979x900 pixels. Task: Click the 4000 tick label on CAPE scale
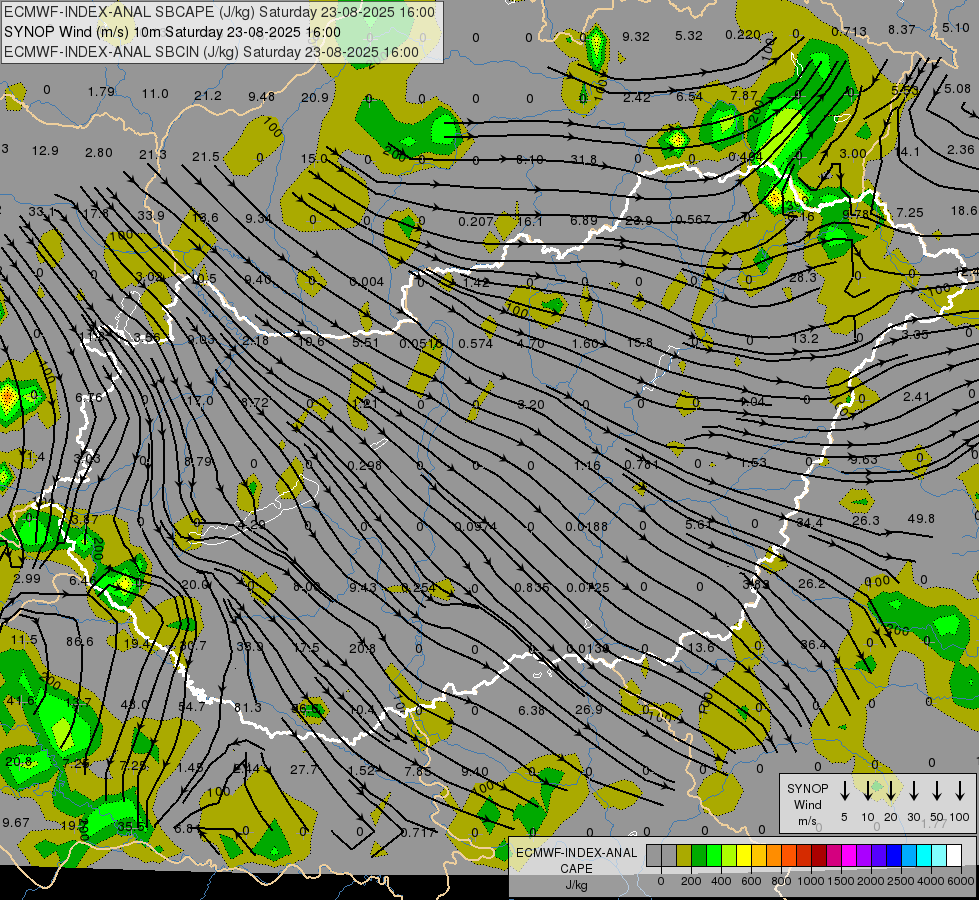(x=931, y=881)
